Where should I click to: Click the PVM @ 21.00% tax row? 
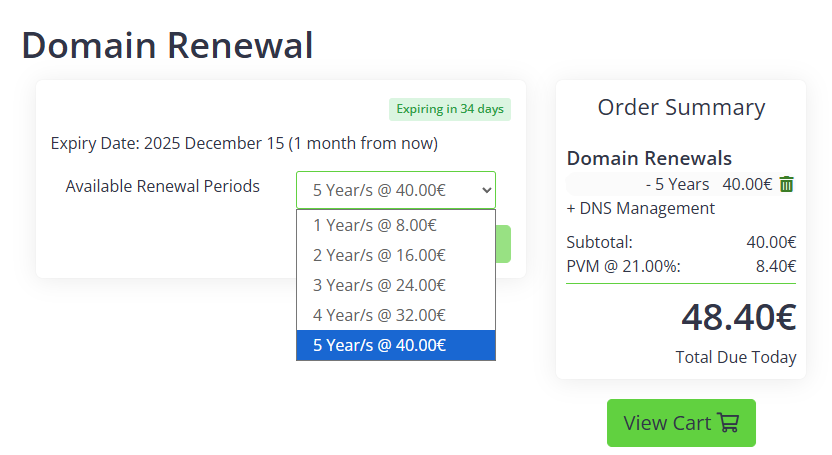click(680, 266)
